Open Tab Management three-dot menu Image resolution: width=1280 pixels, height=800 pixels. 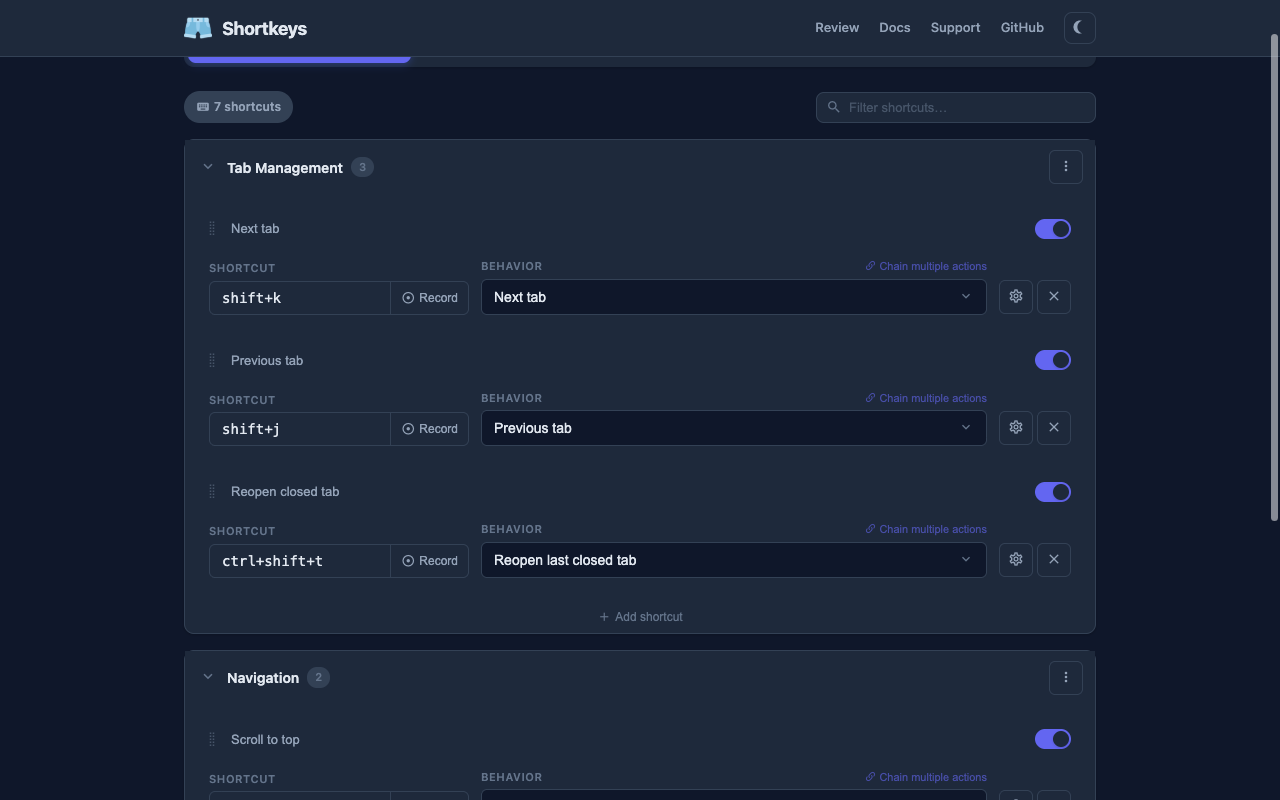coord(1065,167)
